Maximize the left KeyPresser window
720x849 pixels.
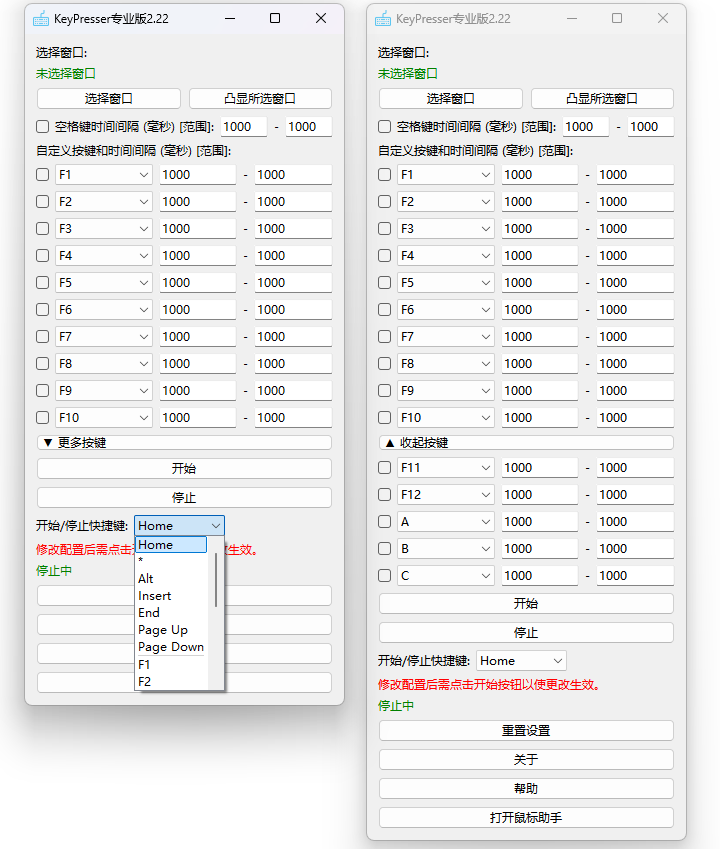[275, 18]
